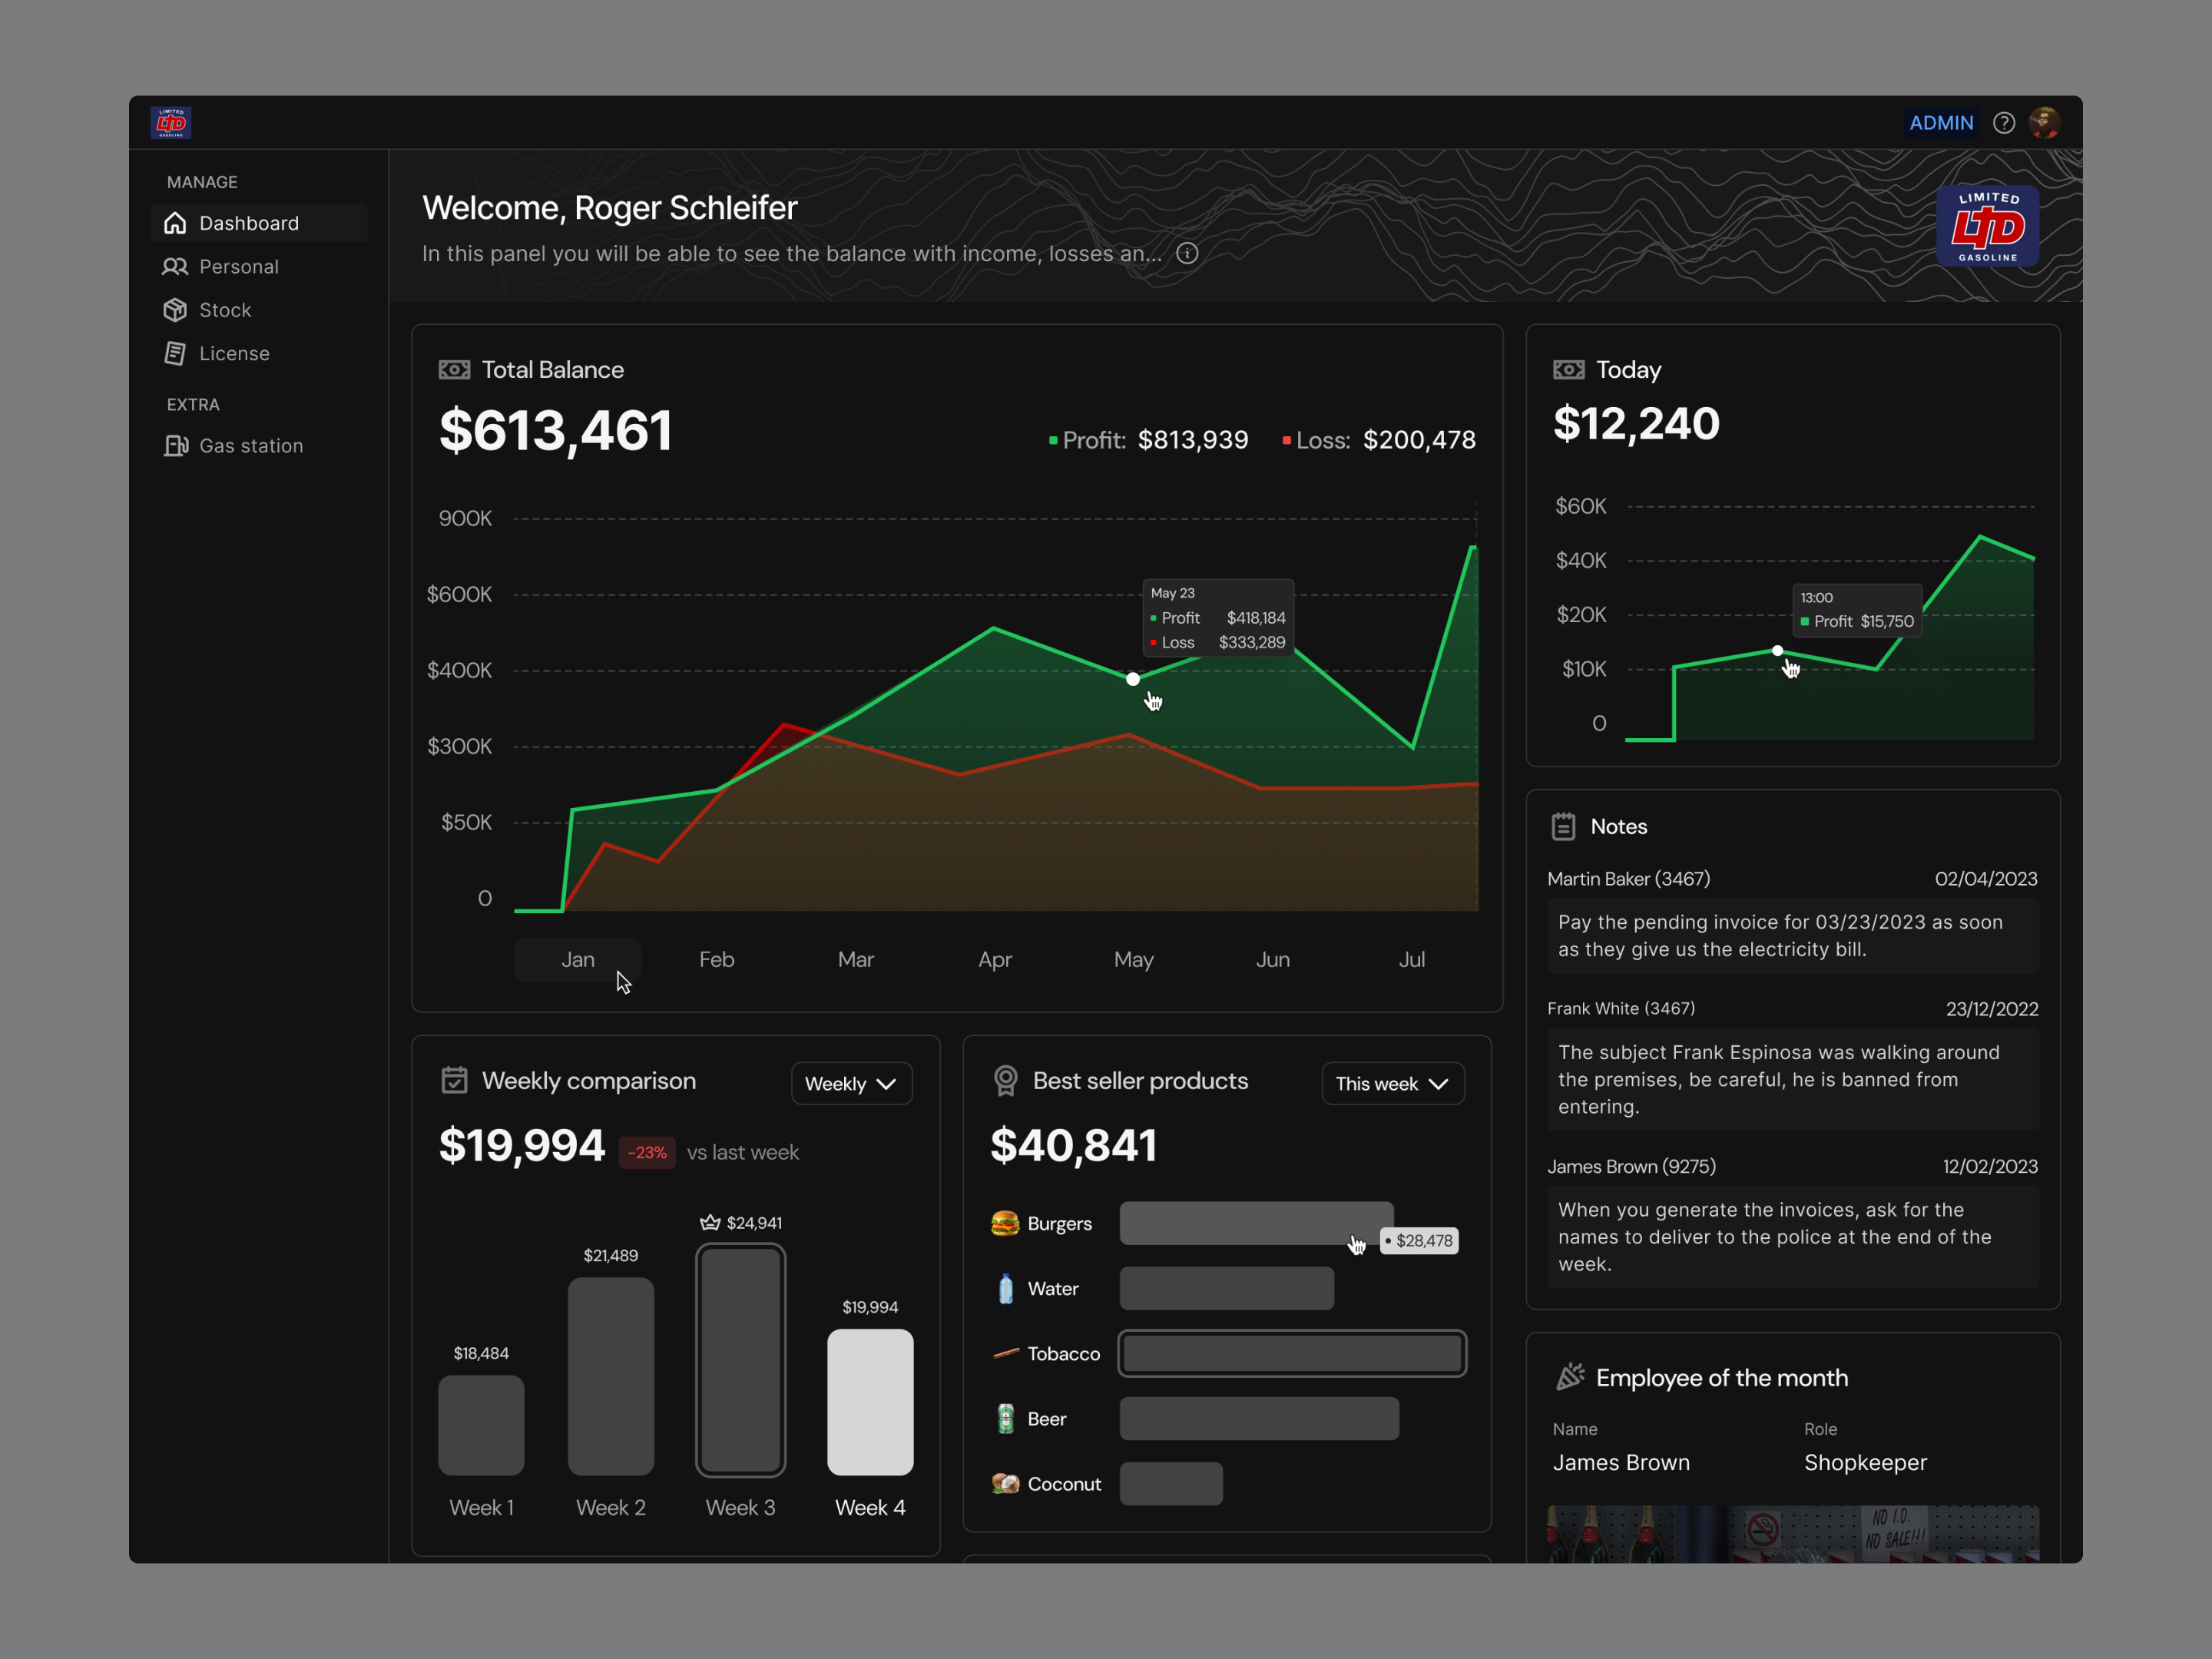Viewport: 2212px width, 1659px height.
Task: Select the Week 3 bar
Action: click(740, 1360)
